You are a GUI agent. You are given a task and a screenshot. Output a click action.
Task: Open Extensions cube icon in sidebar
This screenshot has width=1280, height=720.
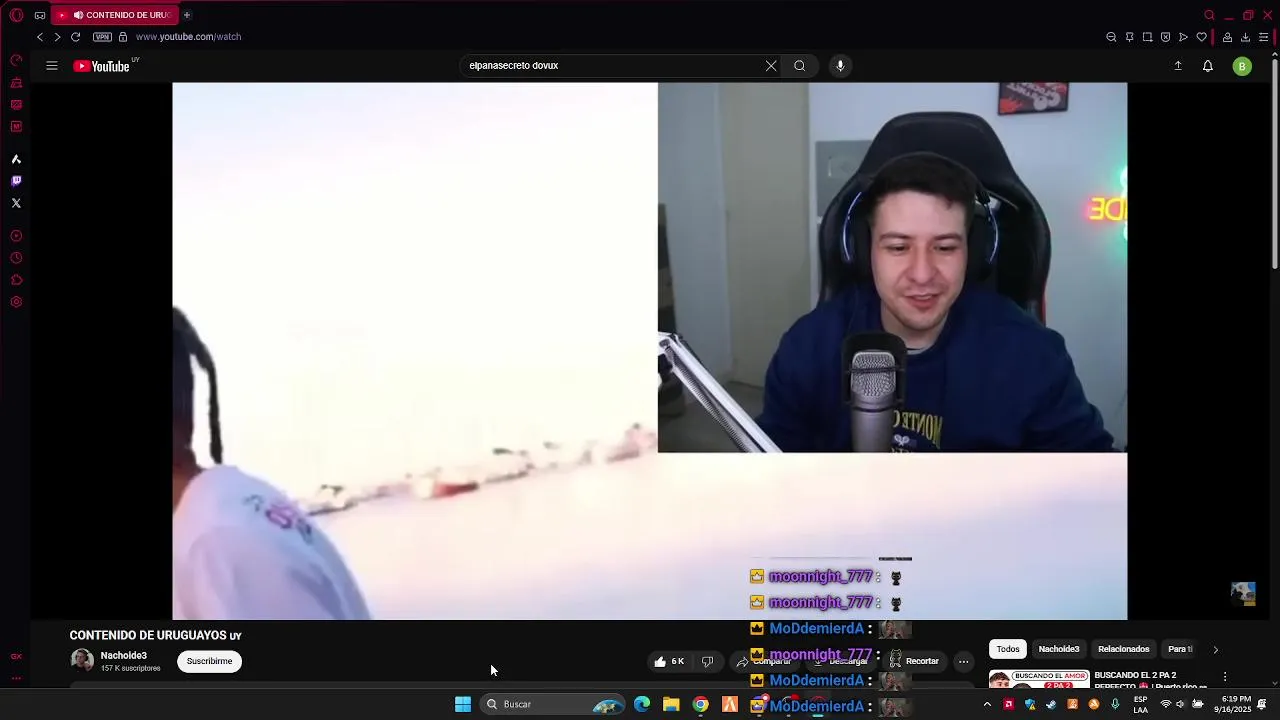click(x=16, y=280)
